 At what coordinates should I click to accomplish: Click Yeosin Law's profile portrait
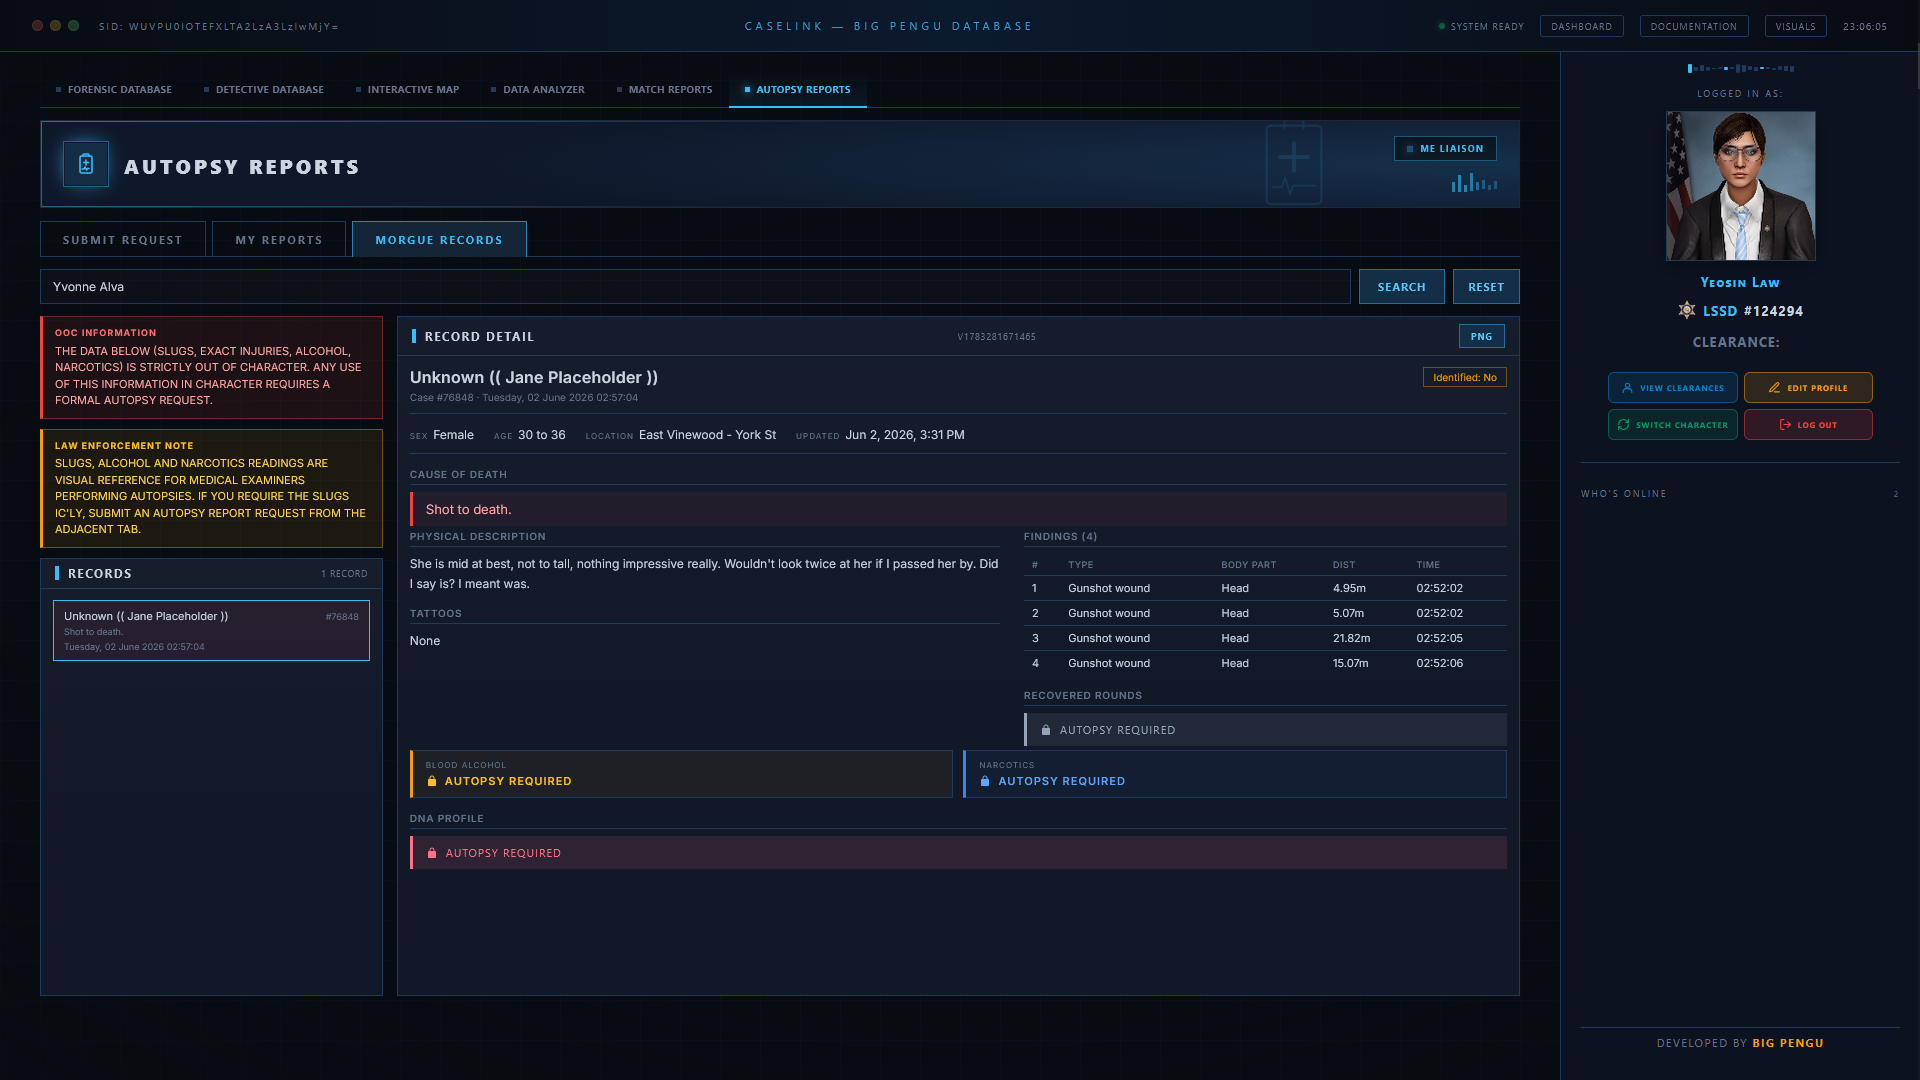coord(1740,186)
